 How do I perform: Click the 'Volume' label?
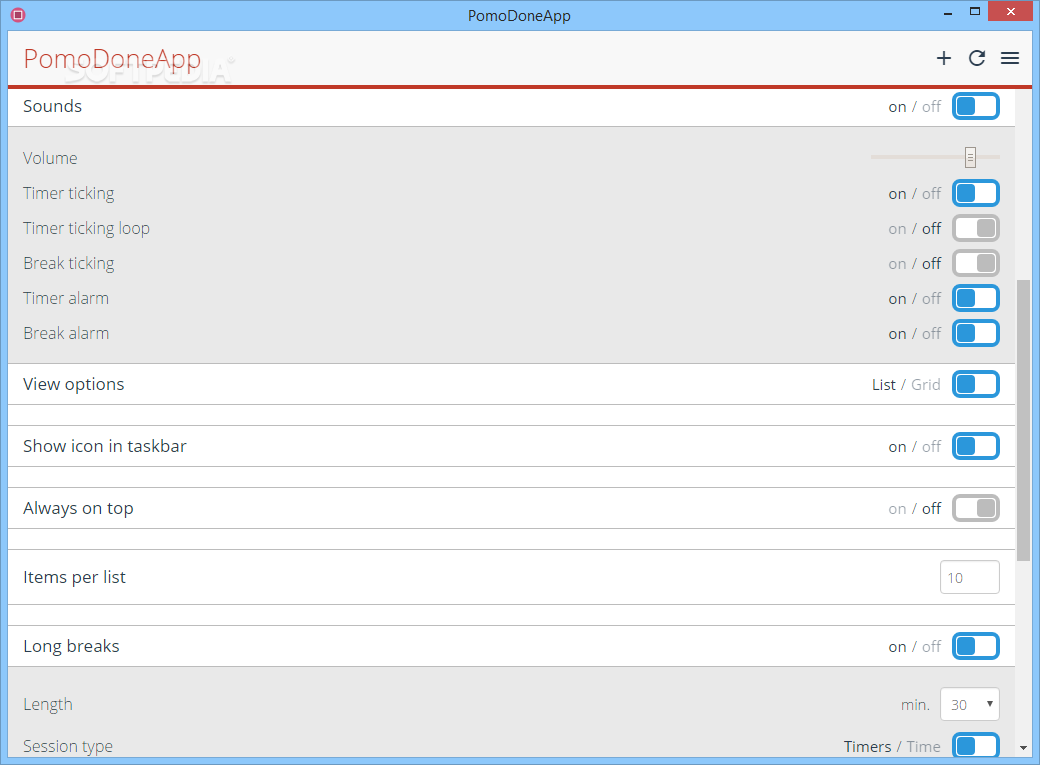50,159
